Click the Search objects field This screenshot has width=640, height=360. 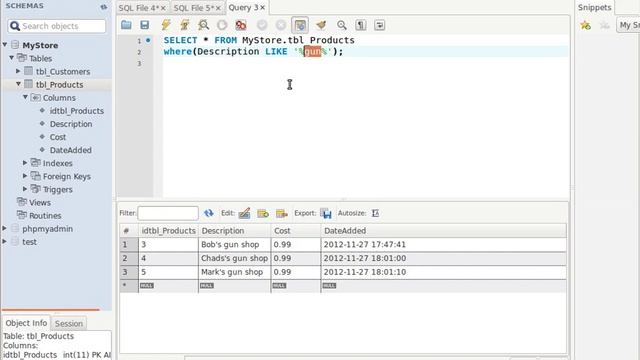(57, 26)
